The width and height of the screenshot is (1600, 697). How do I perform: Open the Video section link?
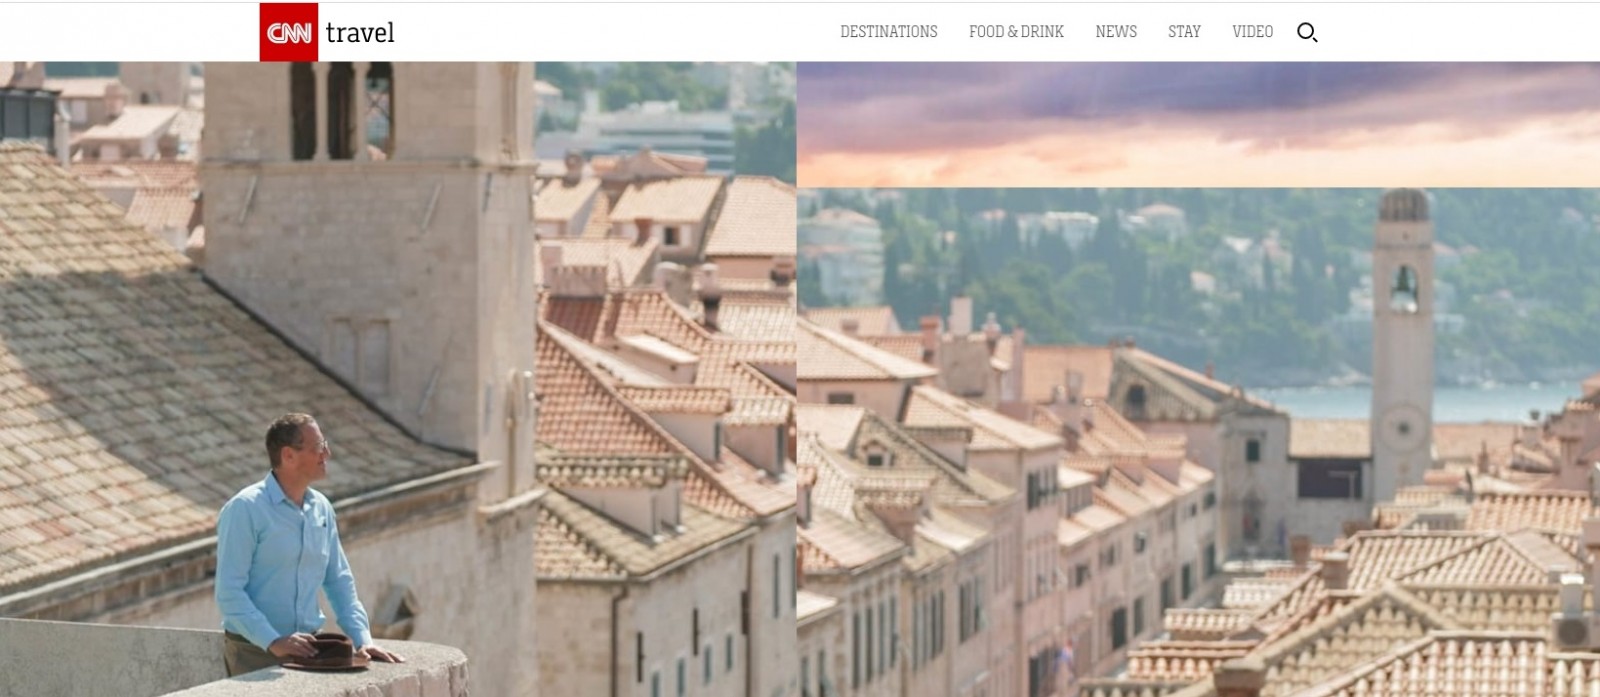(x=1252, y=32)
